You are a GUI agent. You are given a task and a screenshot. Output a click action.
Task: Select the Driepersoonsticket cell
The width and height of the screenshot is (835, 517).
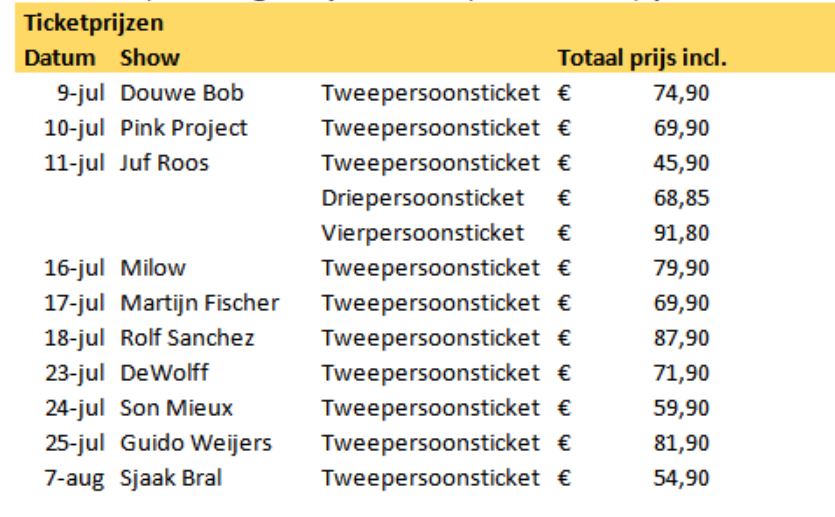point(423,198)
